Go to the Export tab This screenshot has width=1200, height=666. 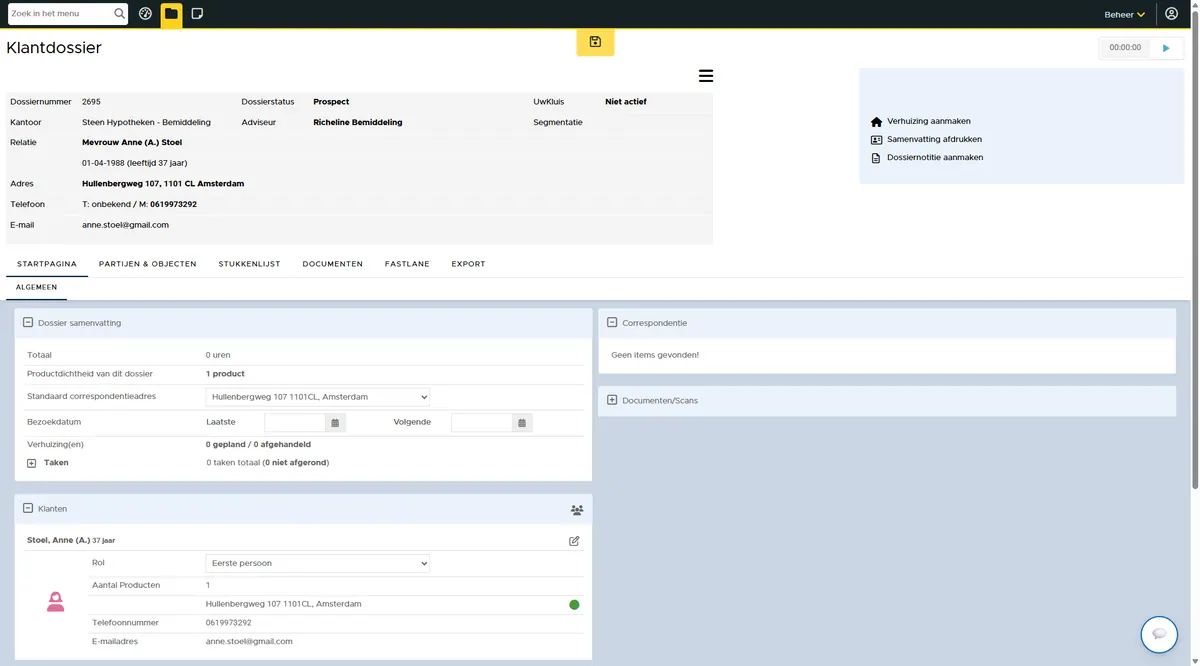tap(468, 264)
